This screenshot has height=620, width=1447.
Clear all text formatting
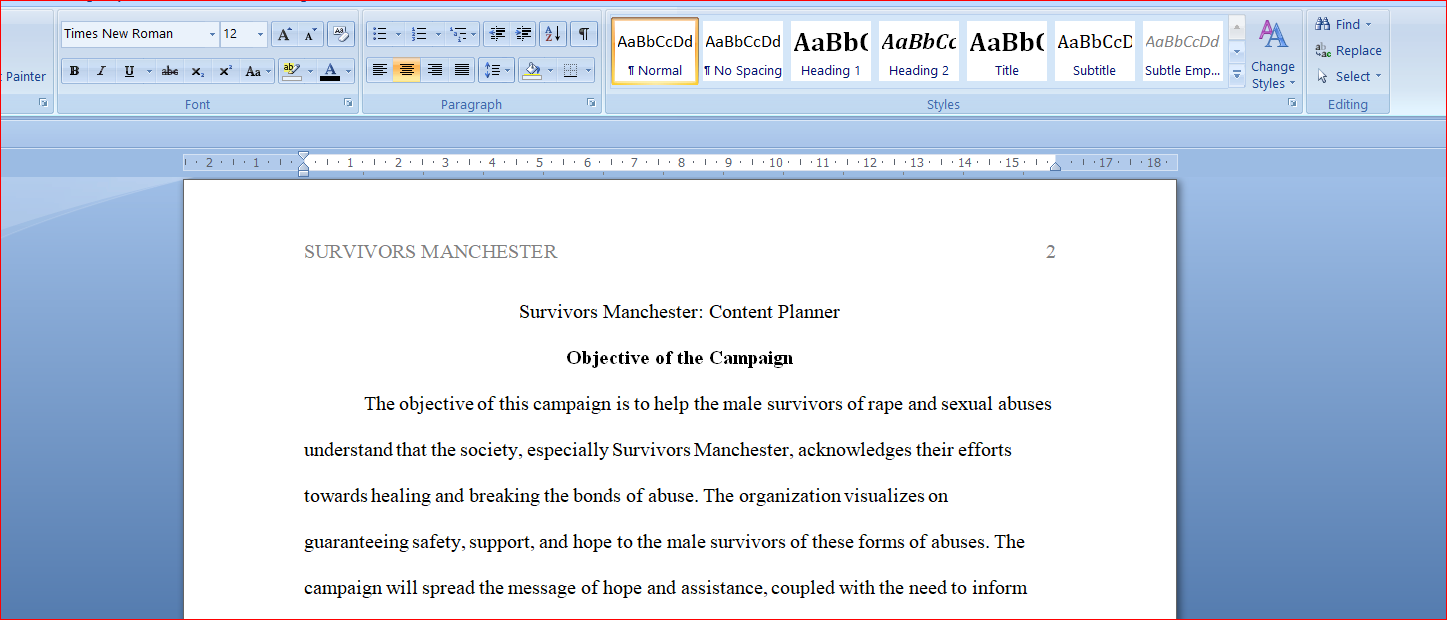pyautogui.click(x=341, y=34)
